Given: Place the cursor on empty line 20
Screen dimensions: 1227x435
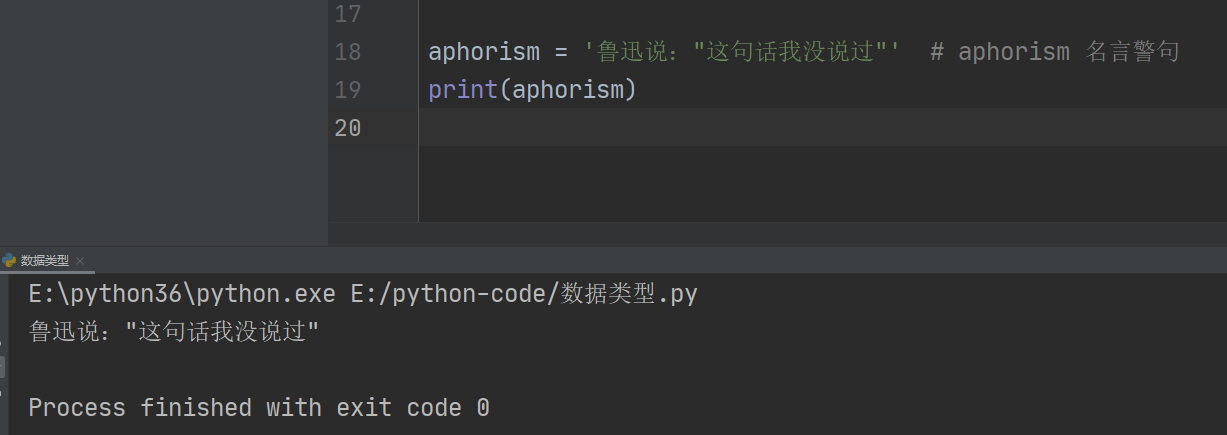Looking at the screenshot, I should tap(700, 128).
